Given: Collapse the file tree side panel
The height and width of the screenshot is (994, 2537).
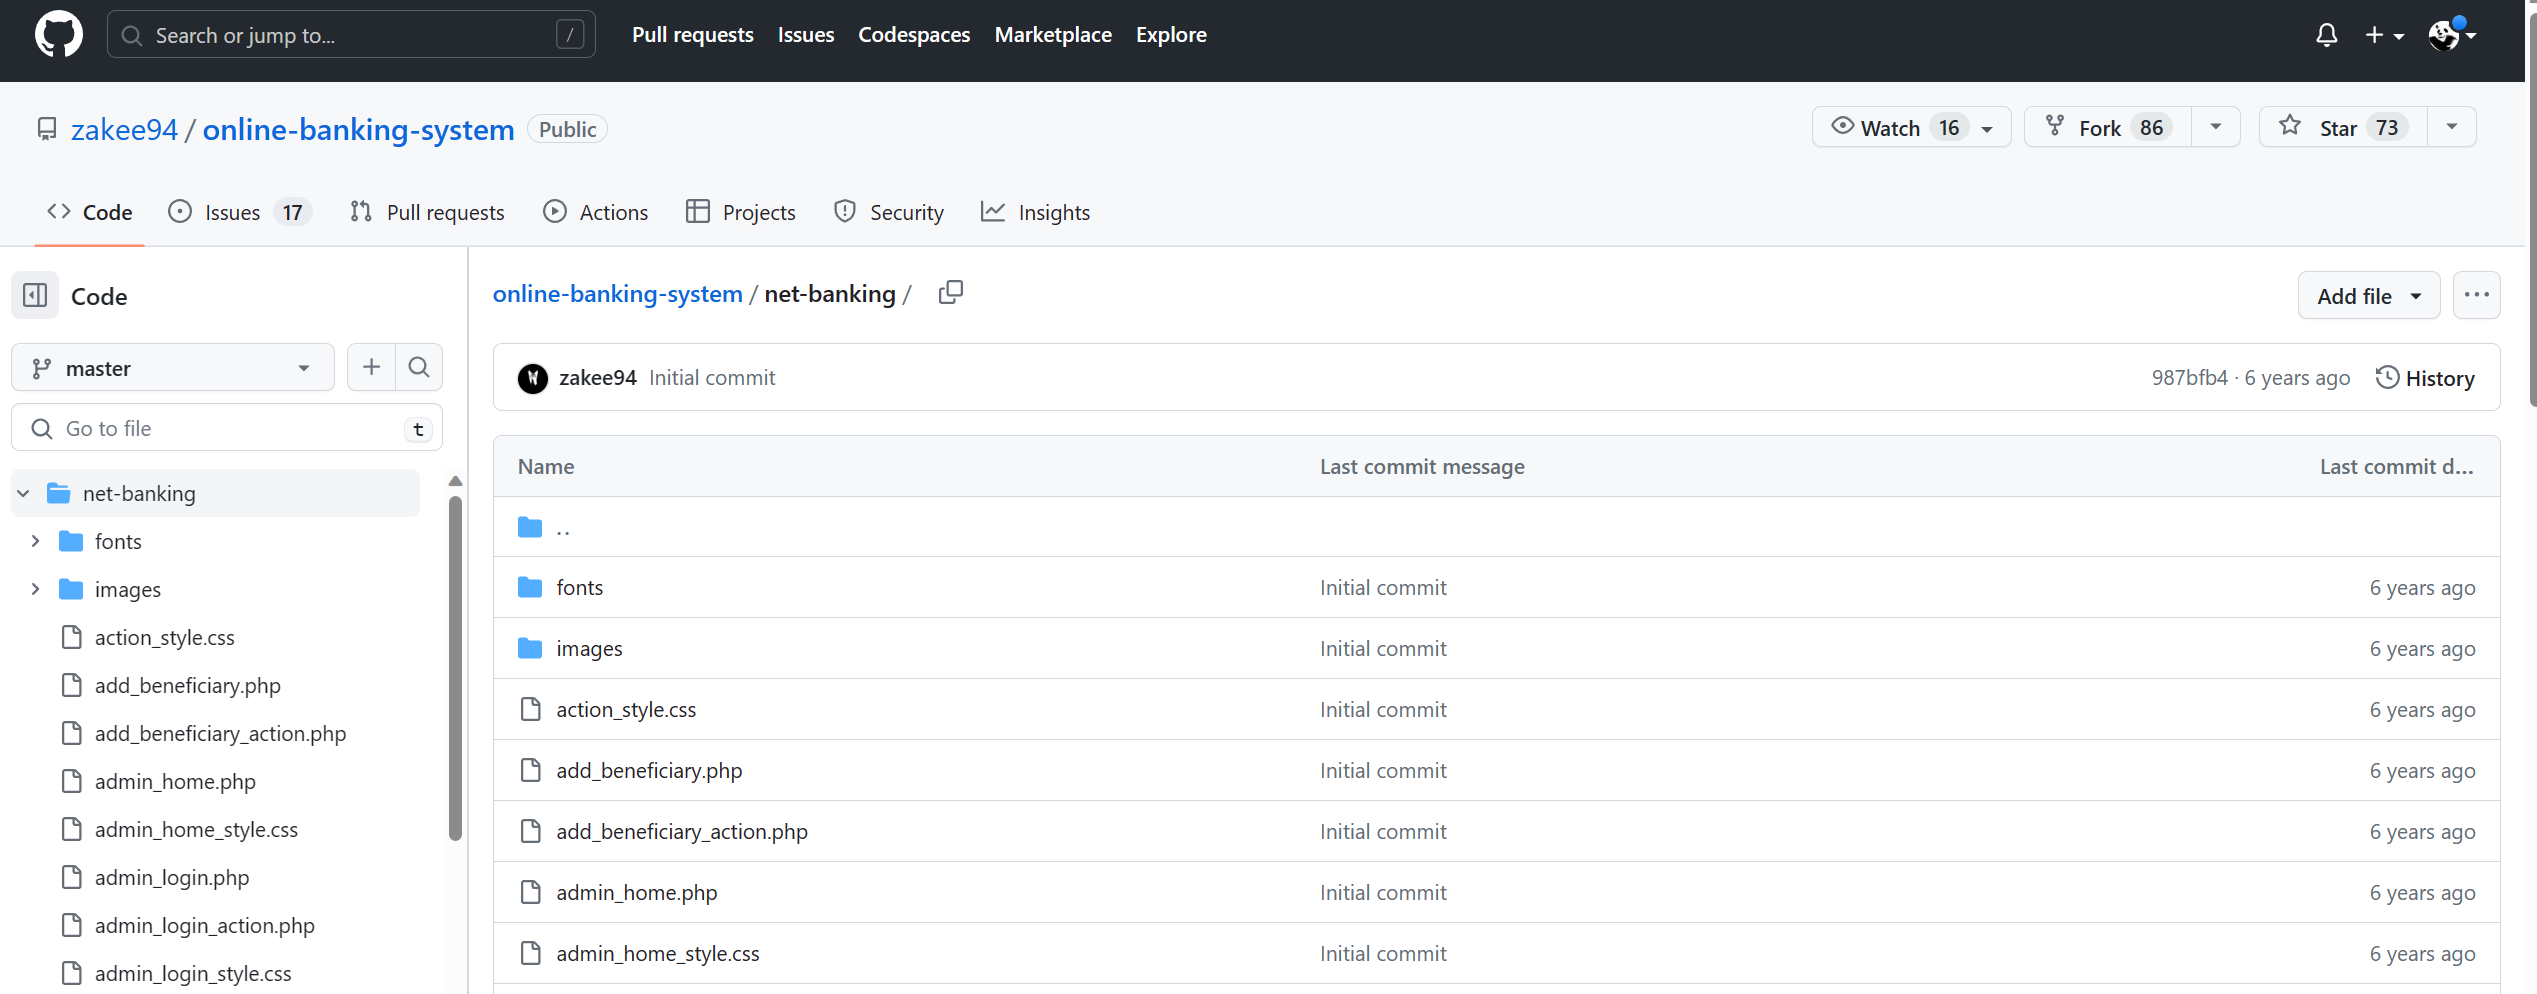Looking at the screenshot, I should [35, 295].
